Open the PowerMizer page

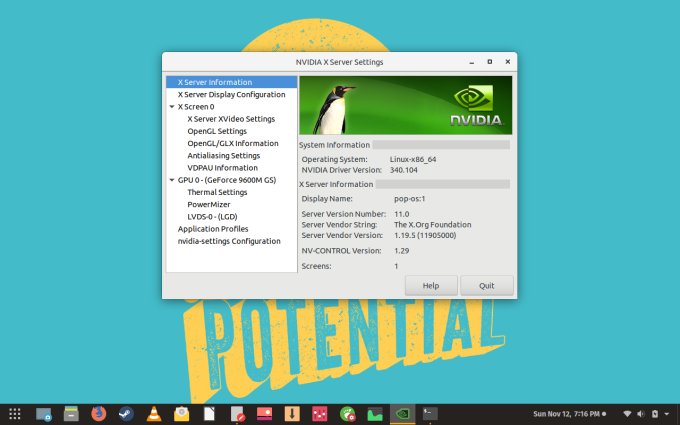[209, 204]
